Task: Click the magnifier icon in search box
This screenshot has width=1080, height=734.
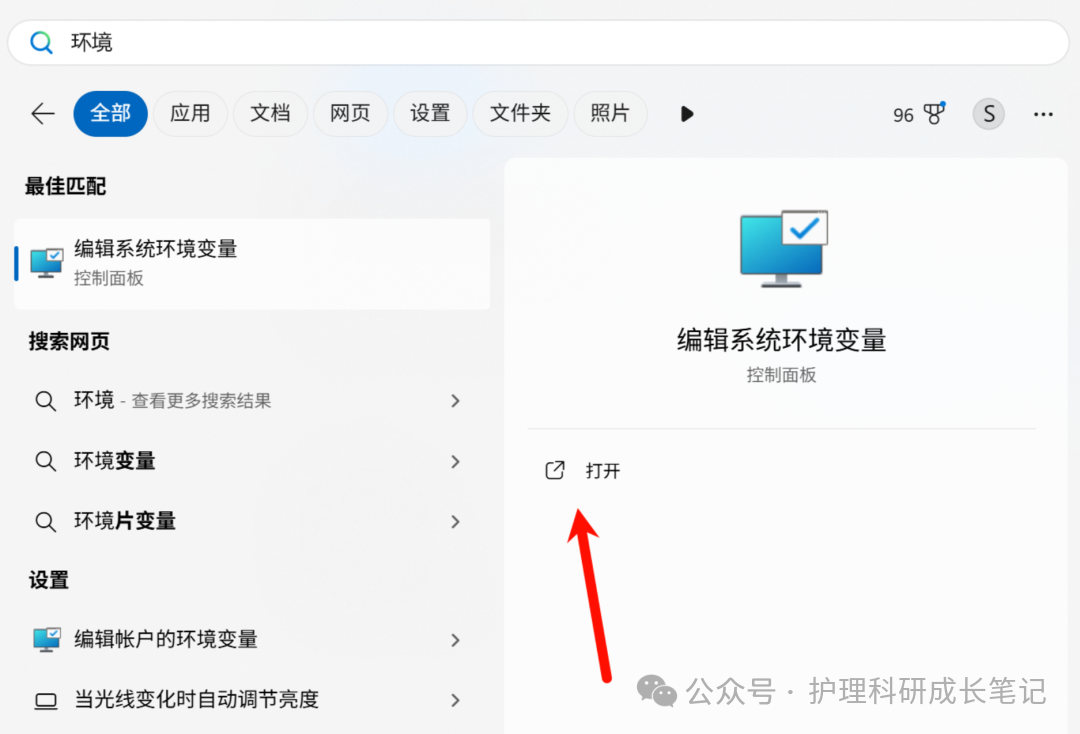Action: click(x=41, y=43)
